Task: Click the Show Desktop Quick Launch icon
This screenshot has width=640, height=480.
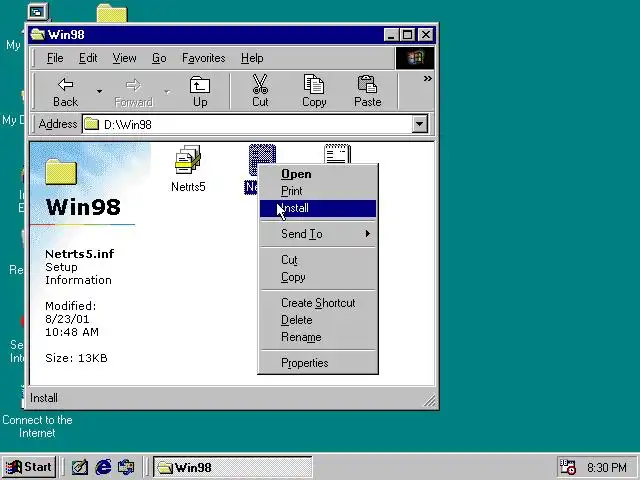Action: click(80, 467)
